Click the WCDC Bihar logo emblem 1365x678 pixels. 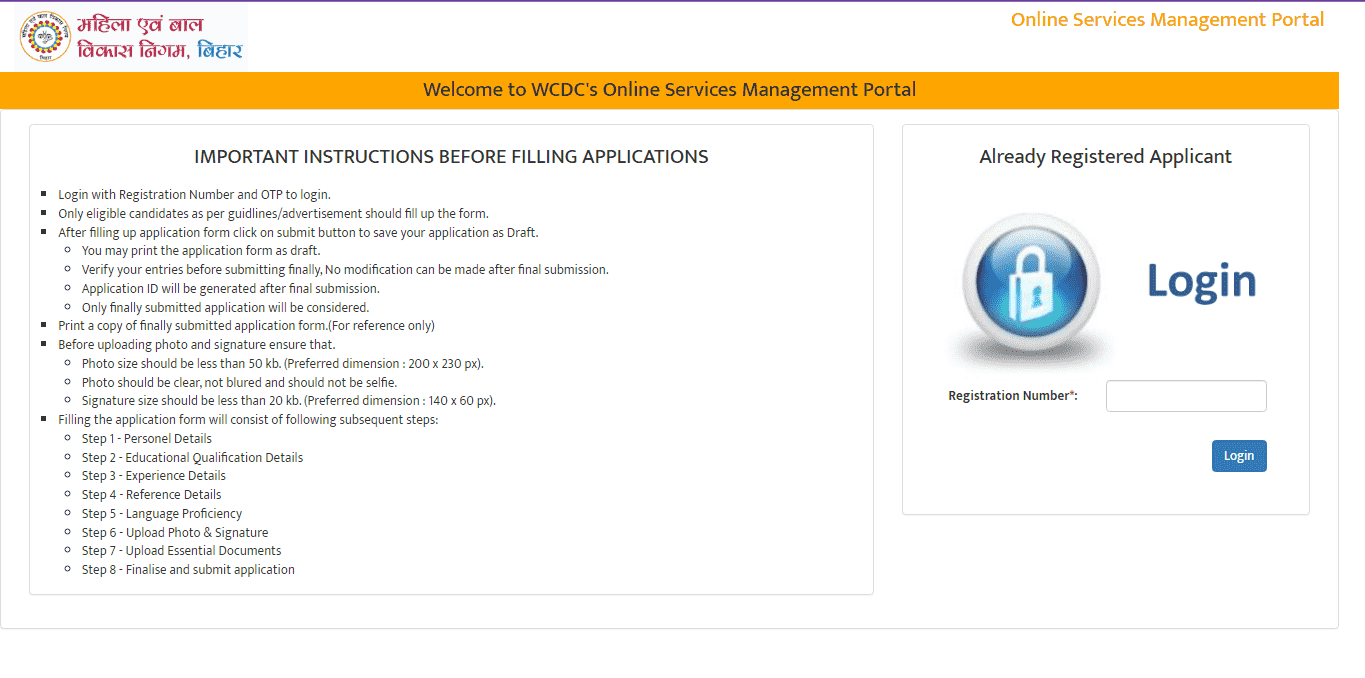pyautogui.click(x=45, y=37)
